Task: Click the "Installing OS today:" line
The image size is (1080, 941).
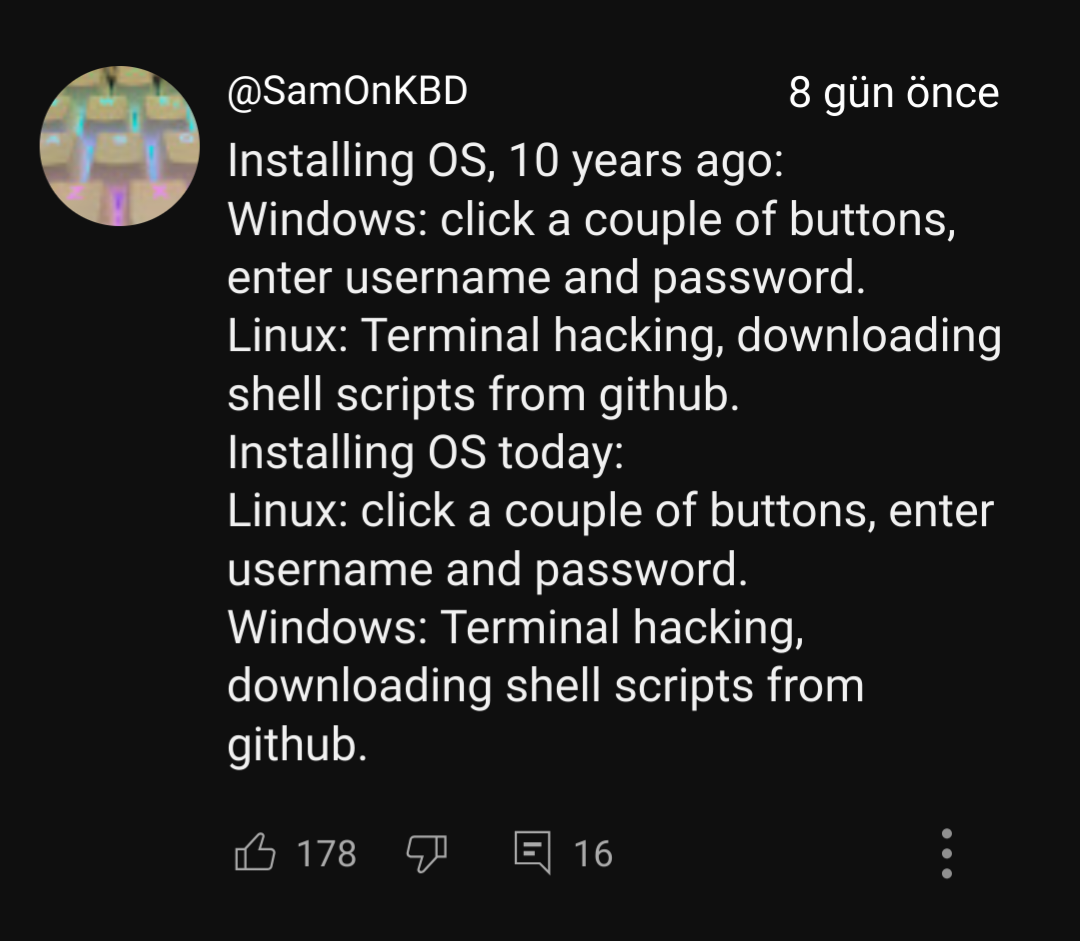Action: pyautogui.click(x=425, y=452)
